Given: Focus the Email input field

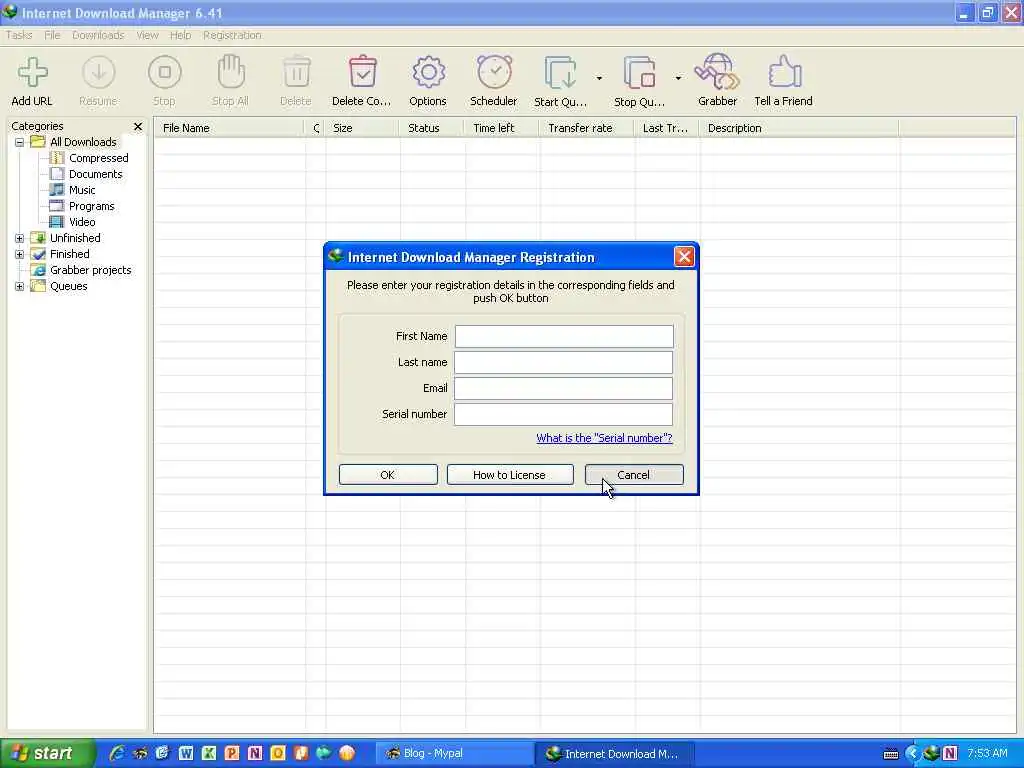Looking at the screenshot, I should (564, 389).
